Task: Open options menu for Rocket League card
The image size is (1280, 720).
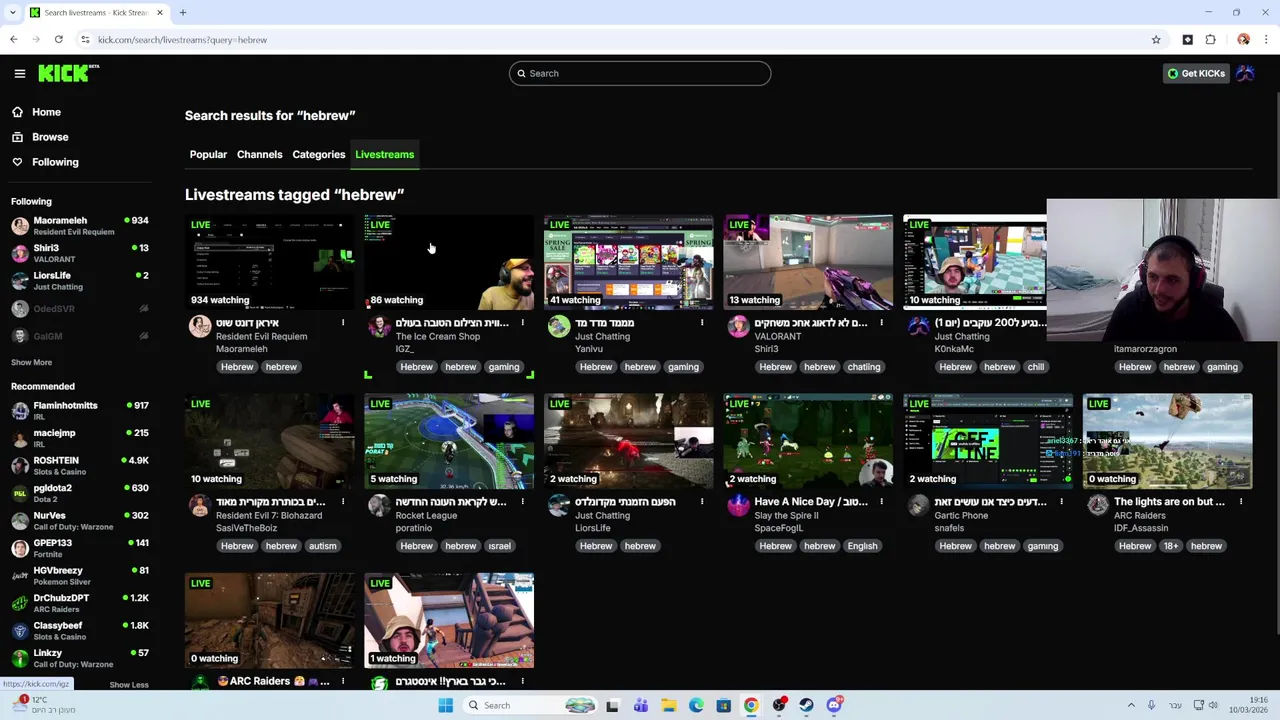Action: coord(522,502)
